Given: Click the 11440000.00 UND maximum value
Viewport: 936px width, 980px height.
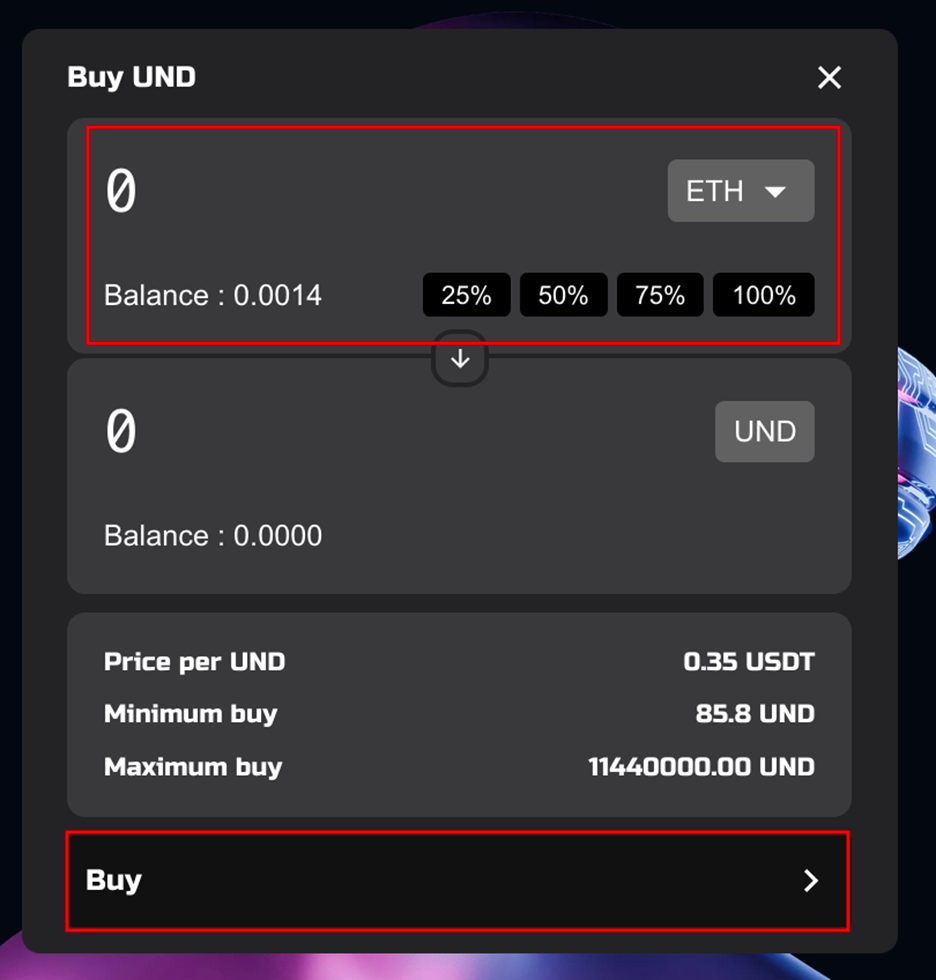Looking at the screenshot, I should coord(701,767).
